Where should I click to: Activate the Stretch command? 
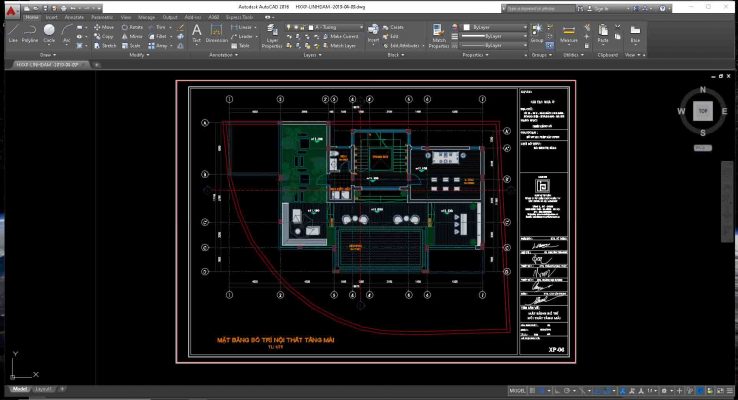coord(104,46)
